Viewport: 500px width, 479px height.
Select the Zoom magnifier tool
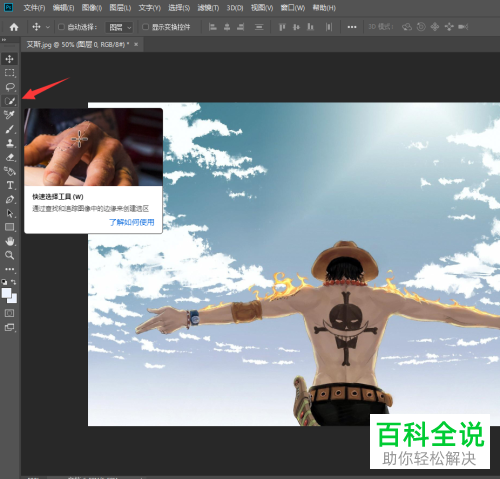click(9, 255)
